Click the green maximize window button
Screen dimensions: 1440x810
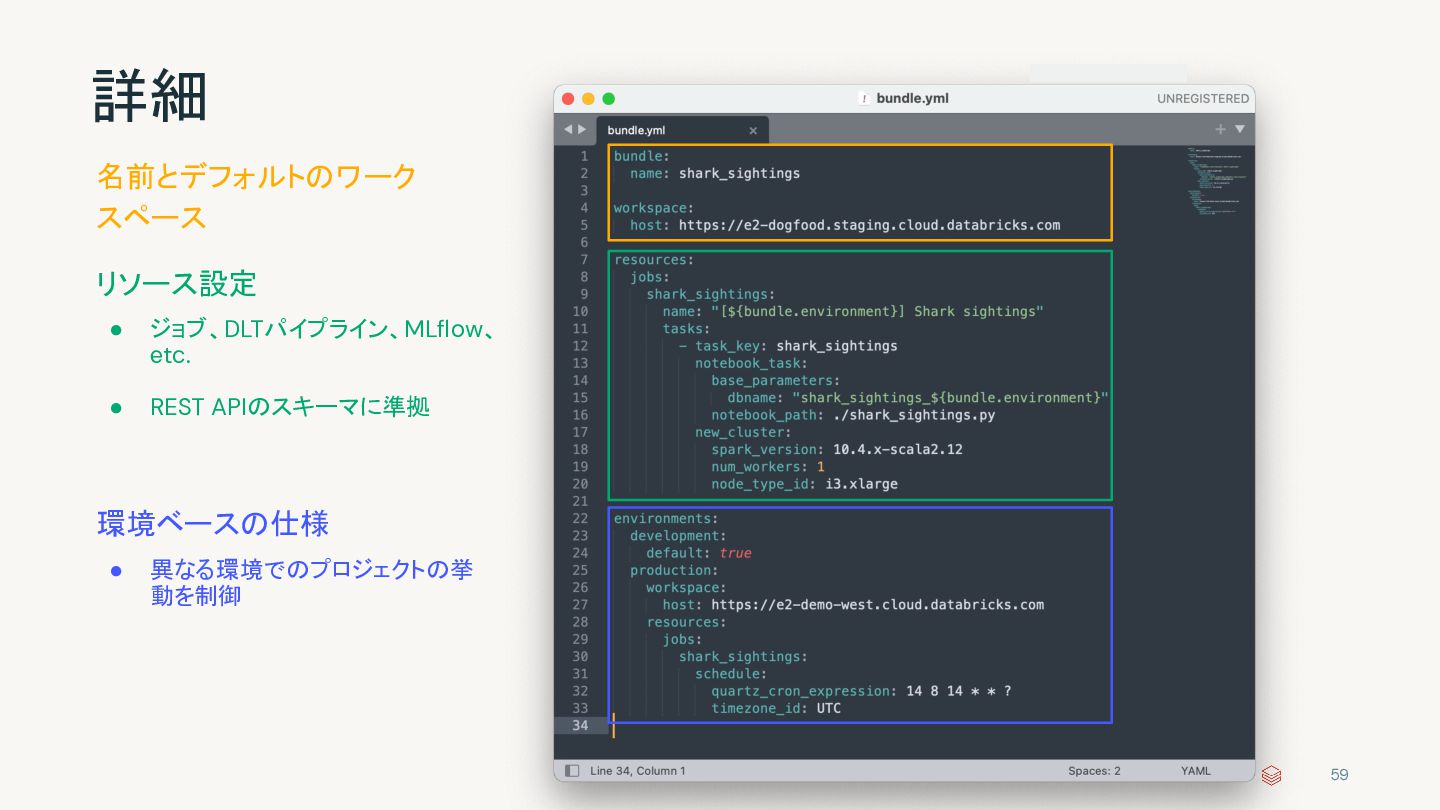(x=608, y=98)
